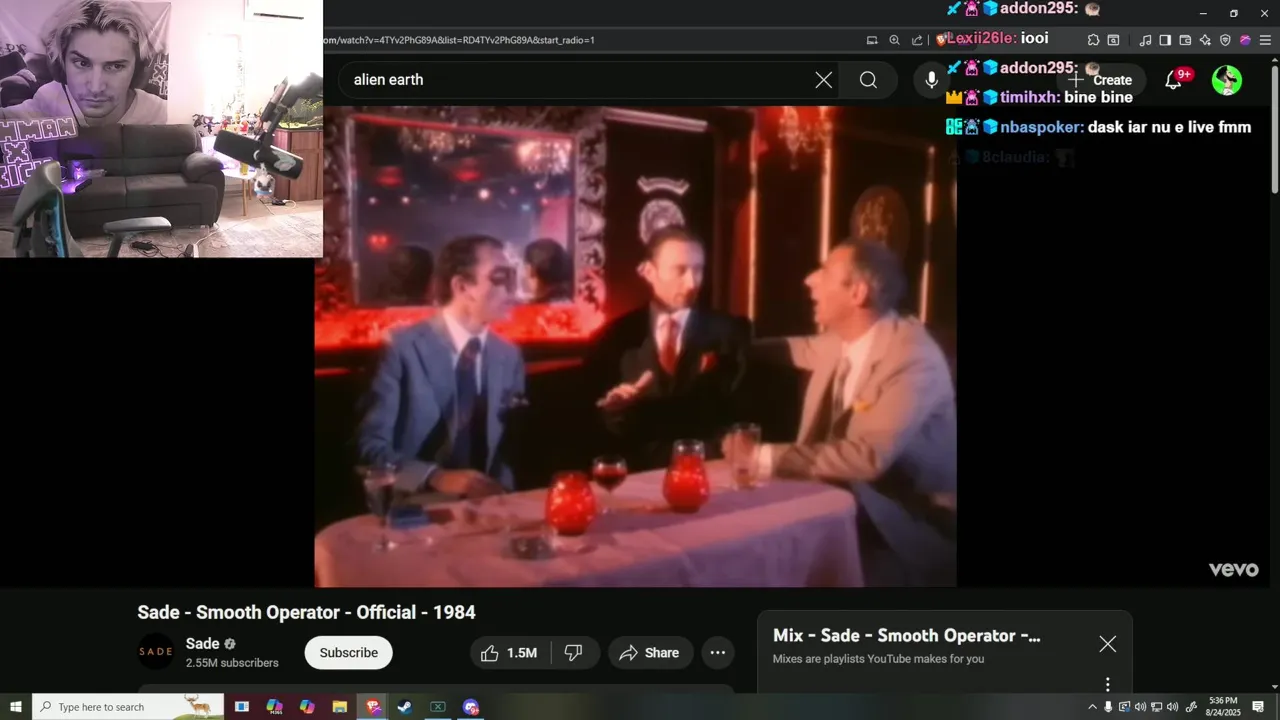Viewport: 1280px width, 720px height.
Task: Click the Windows taskbar search box
Action: pos(128,707)
